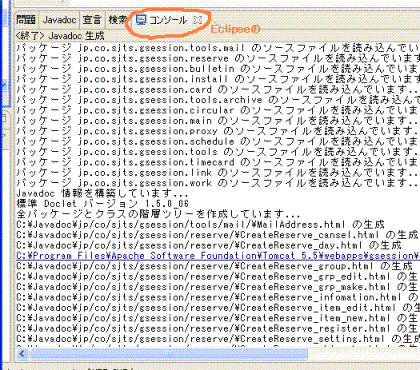Screen dimensions: 420x370
Task: Click the 標準 Doclet バージョン 1.5.0_06 line
Action: click(x=102, y=203)
